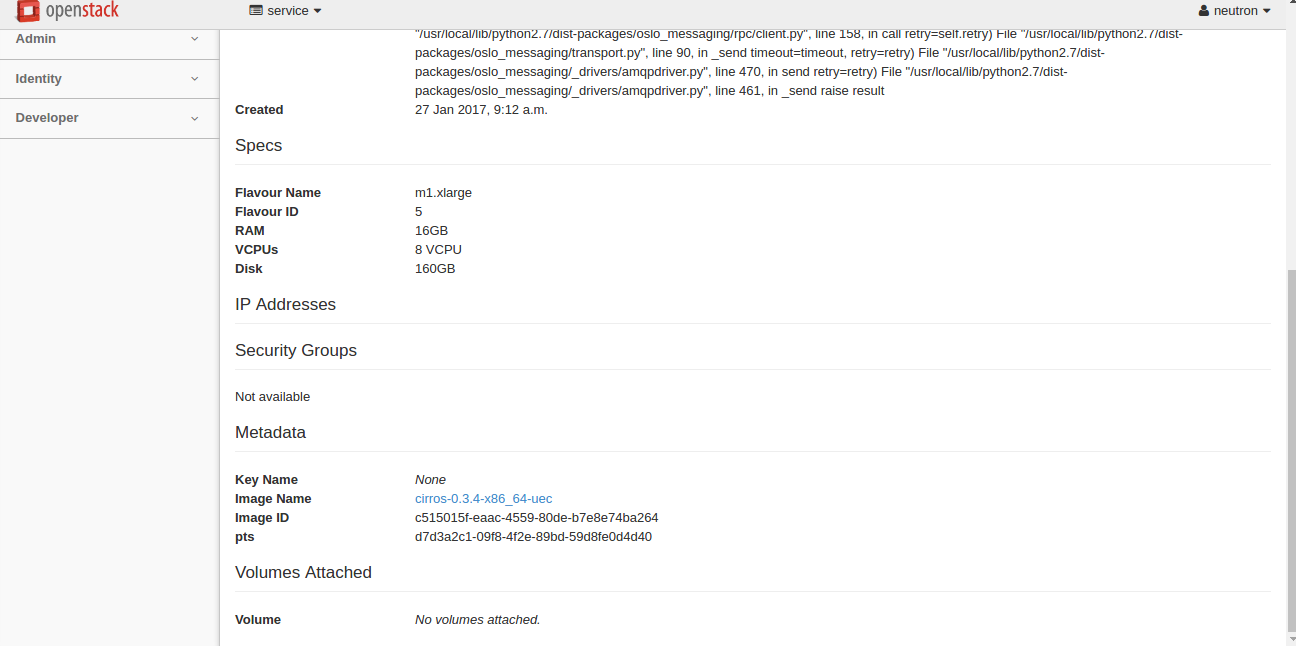The image size is (1296, 646).
Task: Click the user icon beside neutron
Action: pos(1204,11)
